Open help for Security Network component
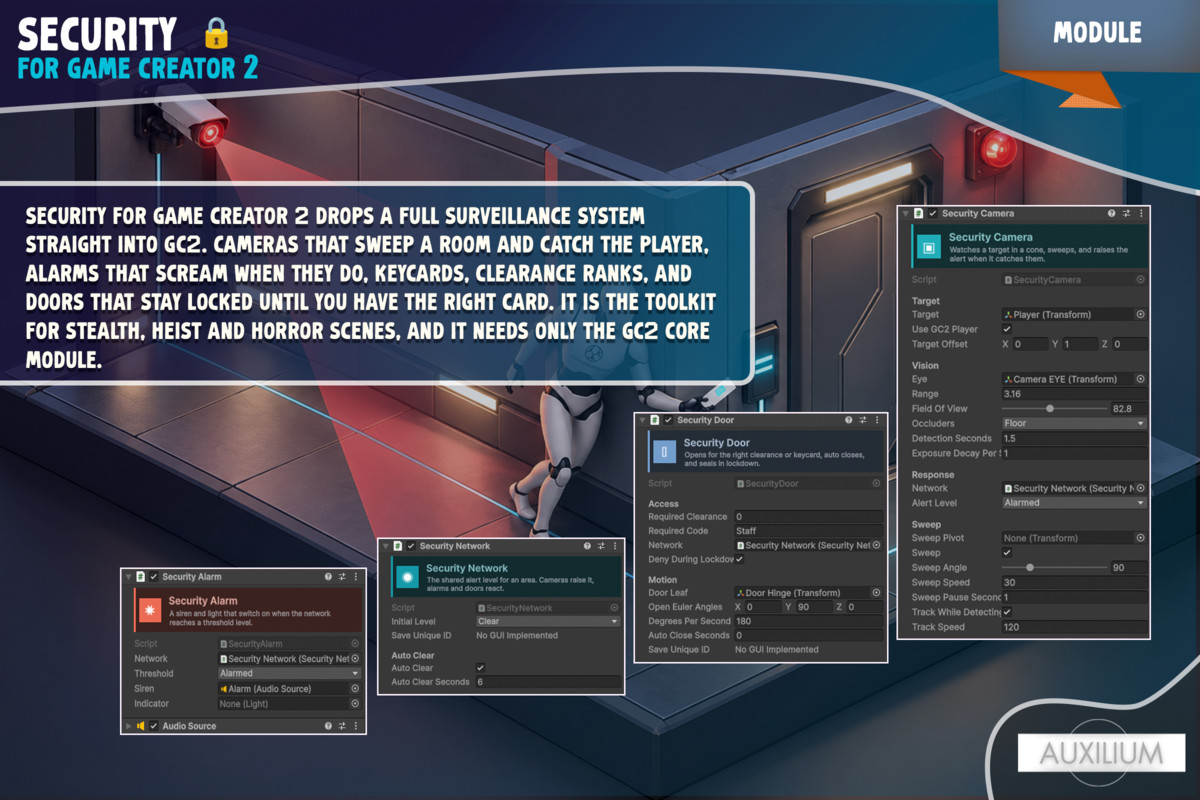1200x800 pixels. (586, 546)
